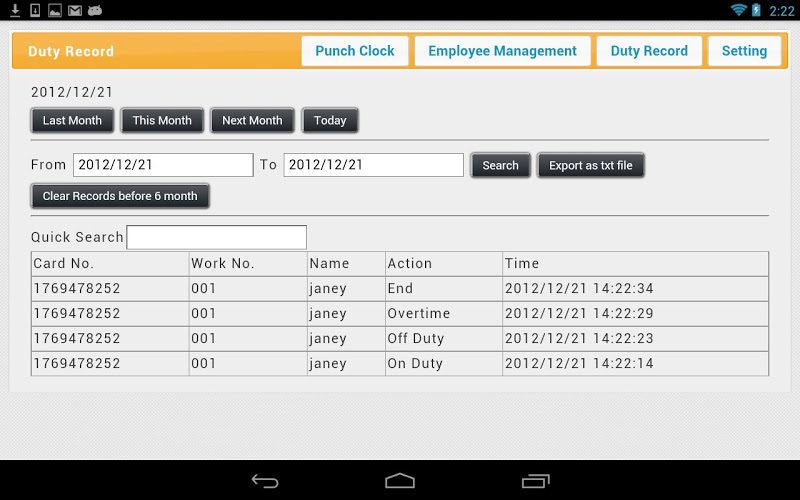Show Last Month records
800x500 pixels.
pos(72,120)
